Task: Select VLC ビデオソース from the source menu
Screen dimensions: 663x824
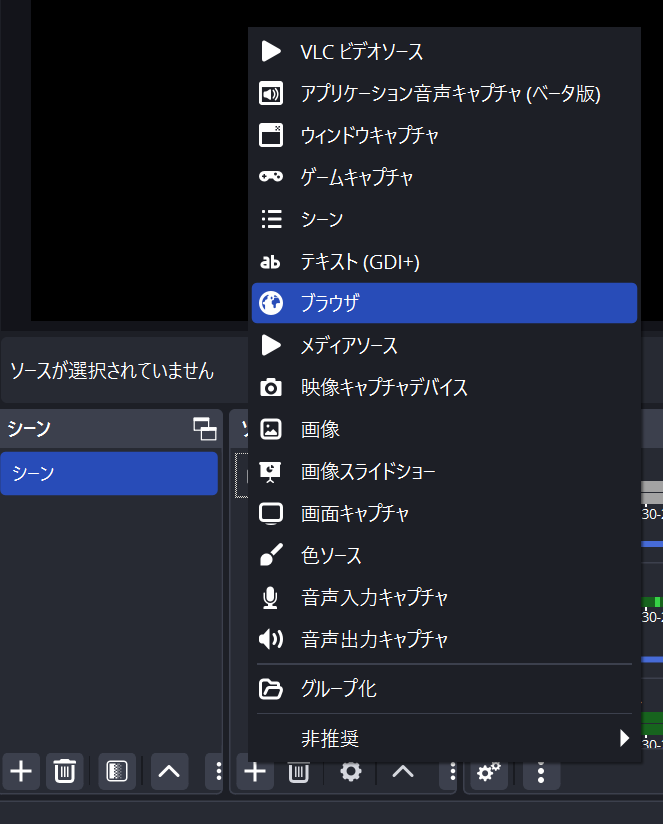Action: (x=444, y=52)
